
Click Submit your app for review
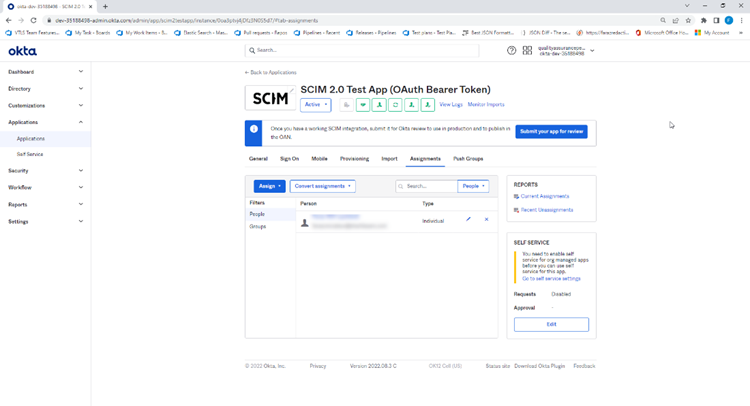(551, 132)
